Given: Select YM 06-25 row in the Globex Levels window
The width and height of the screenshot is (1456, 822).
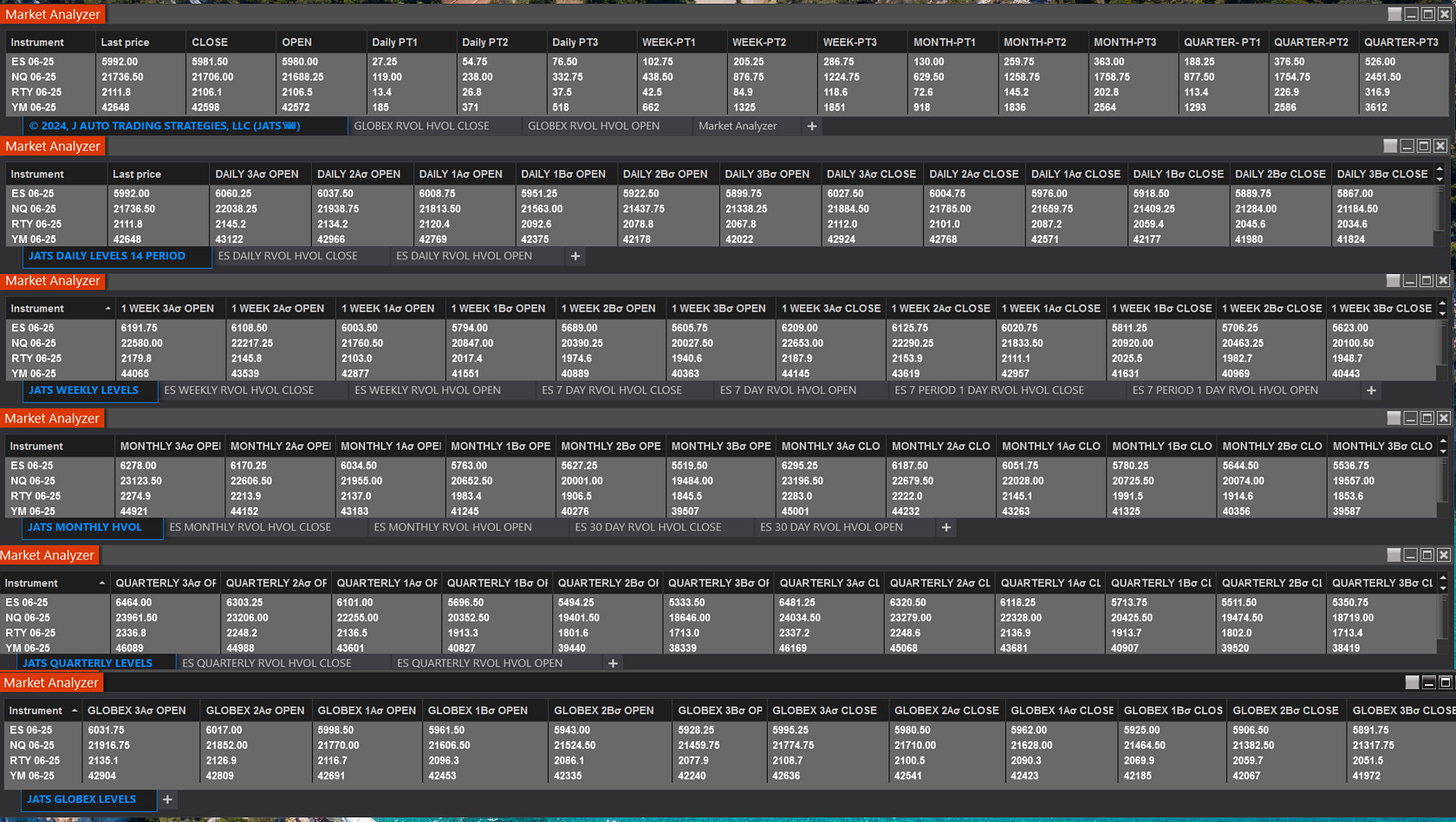Looking at the screenshot, I should [728, 776].
